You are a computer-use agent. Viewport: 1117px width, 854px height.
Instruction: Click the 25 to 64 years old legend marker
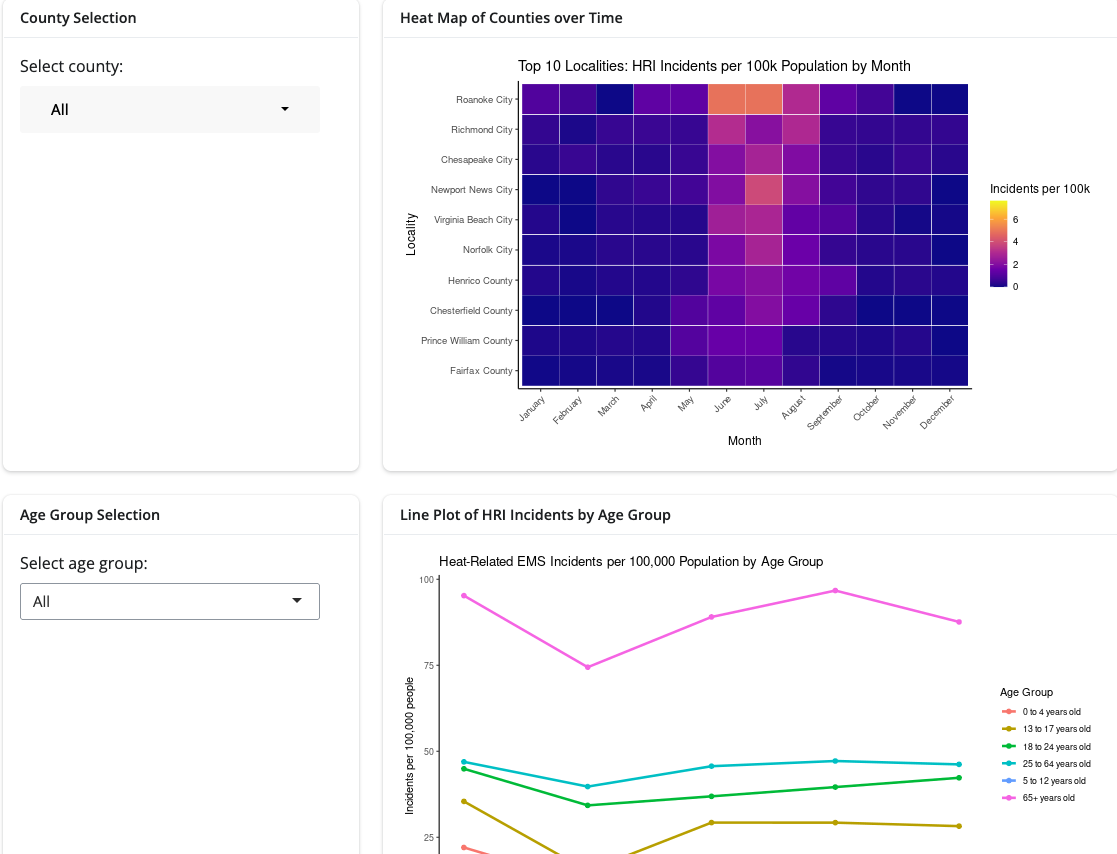point(1009,764)
